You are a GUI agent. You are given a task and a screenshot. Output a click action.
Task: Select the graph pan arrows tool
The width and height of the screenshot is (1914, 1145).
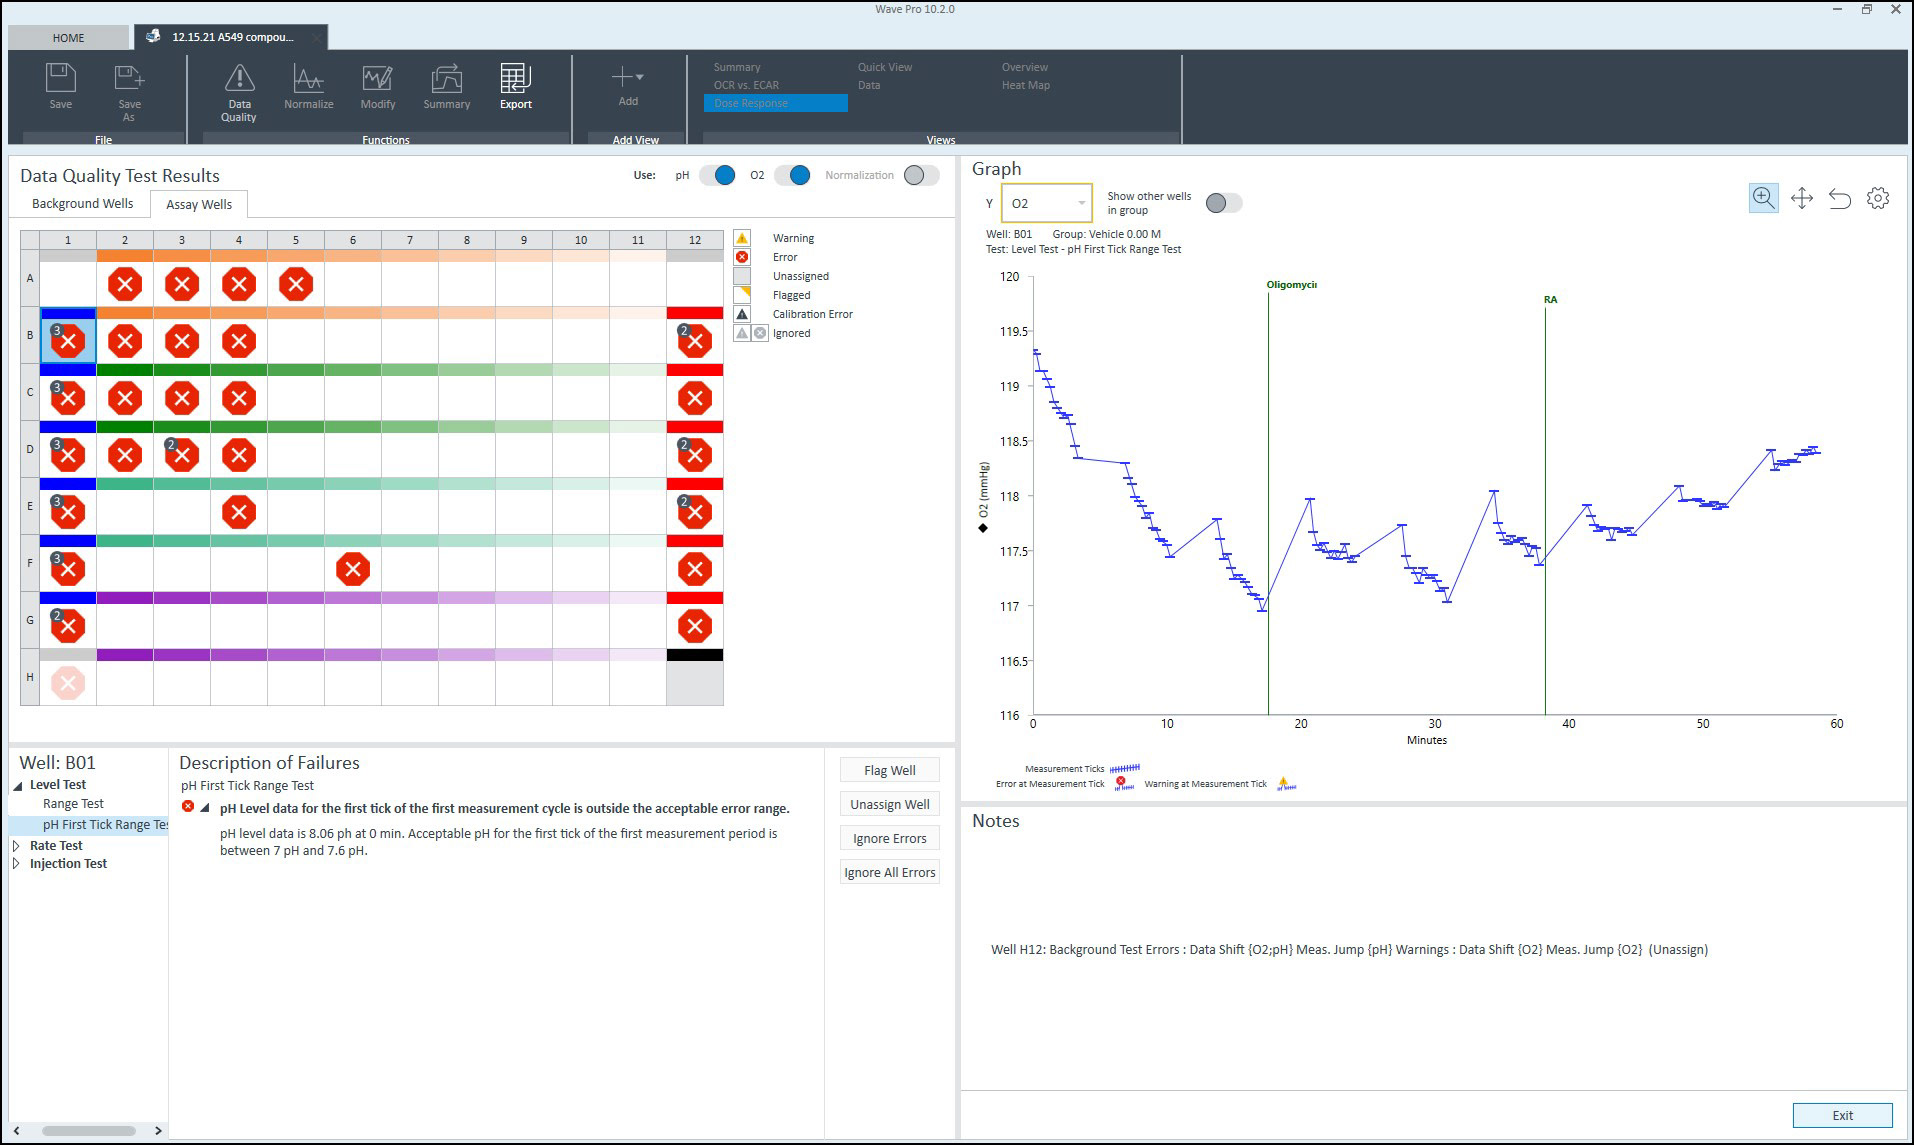click(x=1802, y=198)
